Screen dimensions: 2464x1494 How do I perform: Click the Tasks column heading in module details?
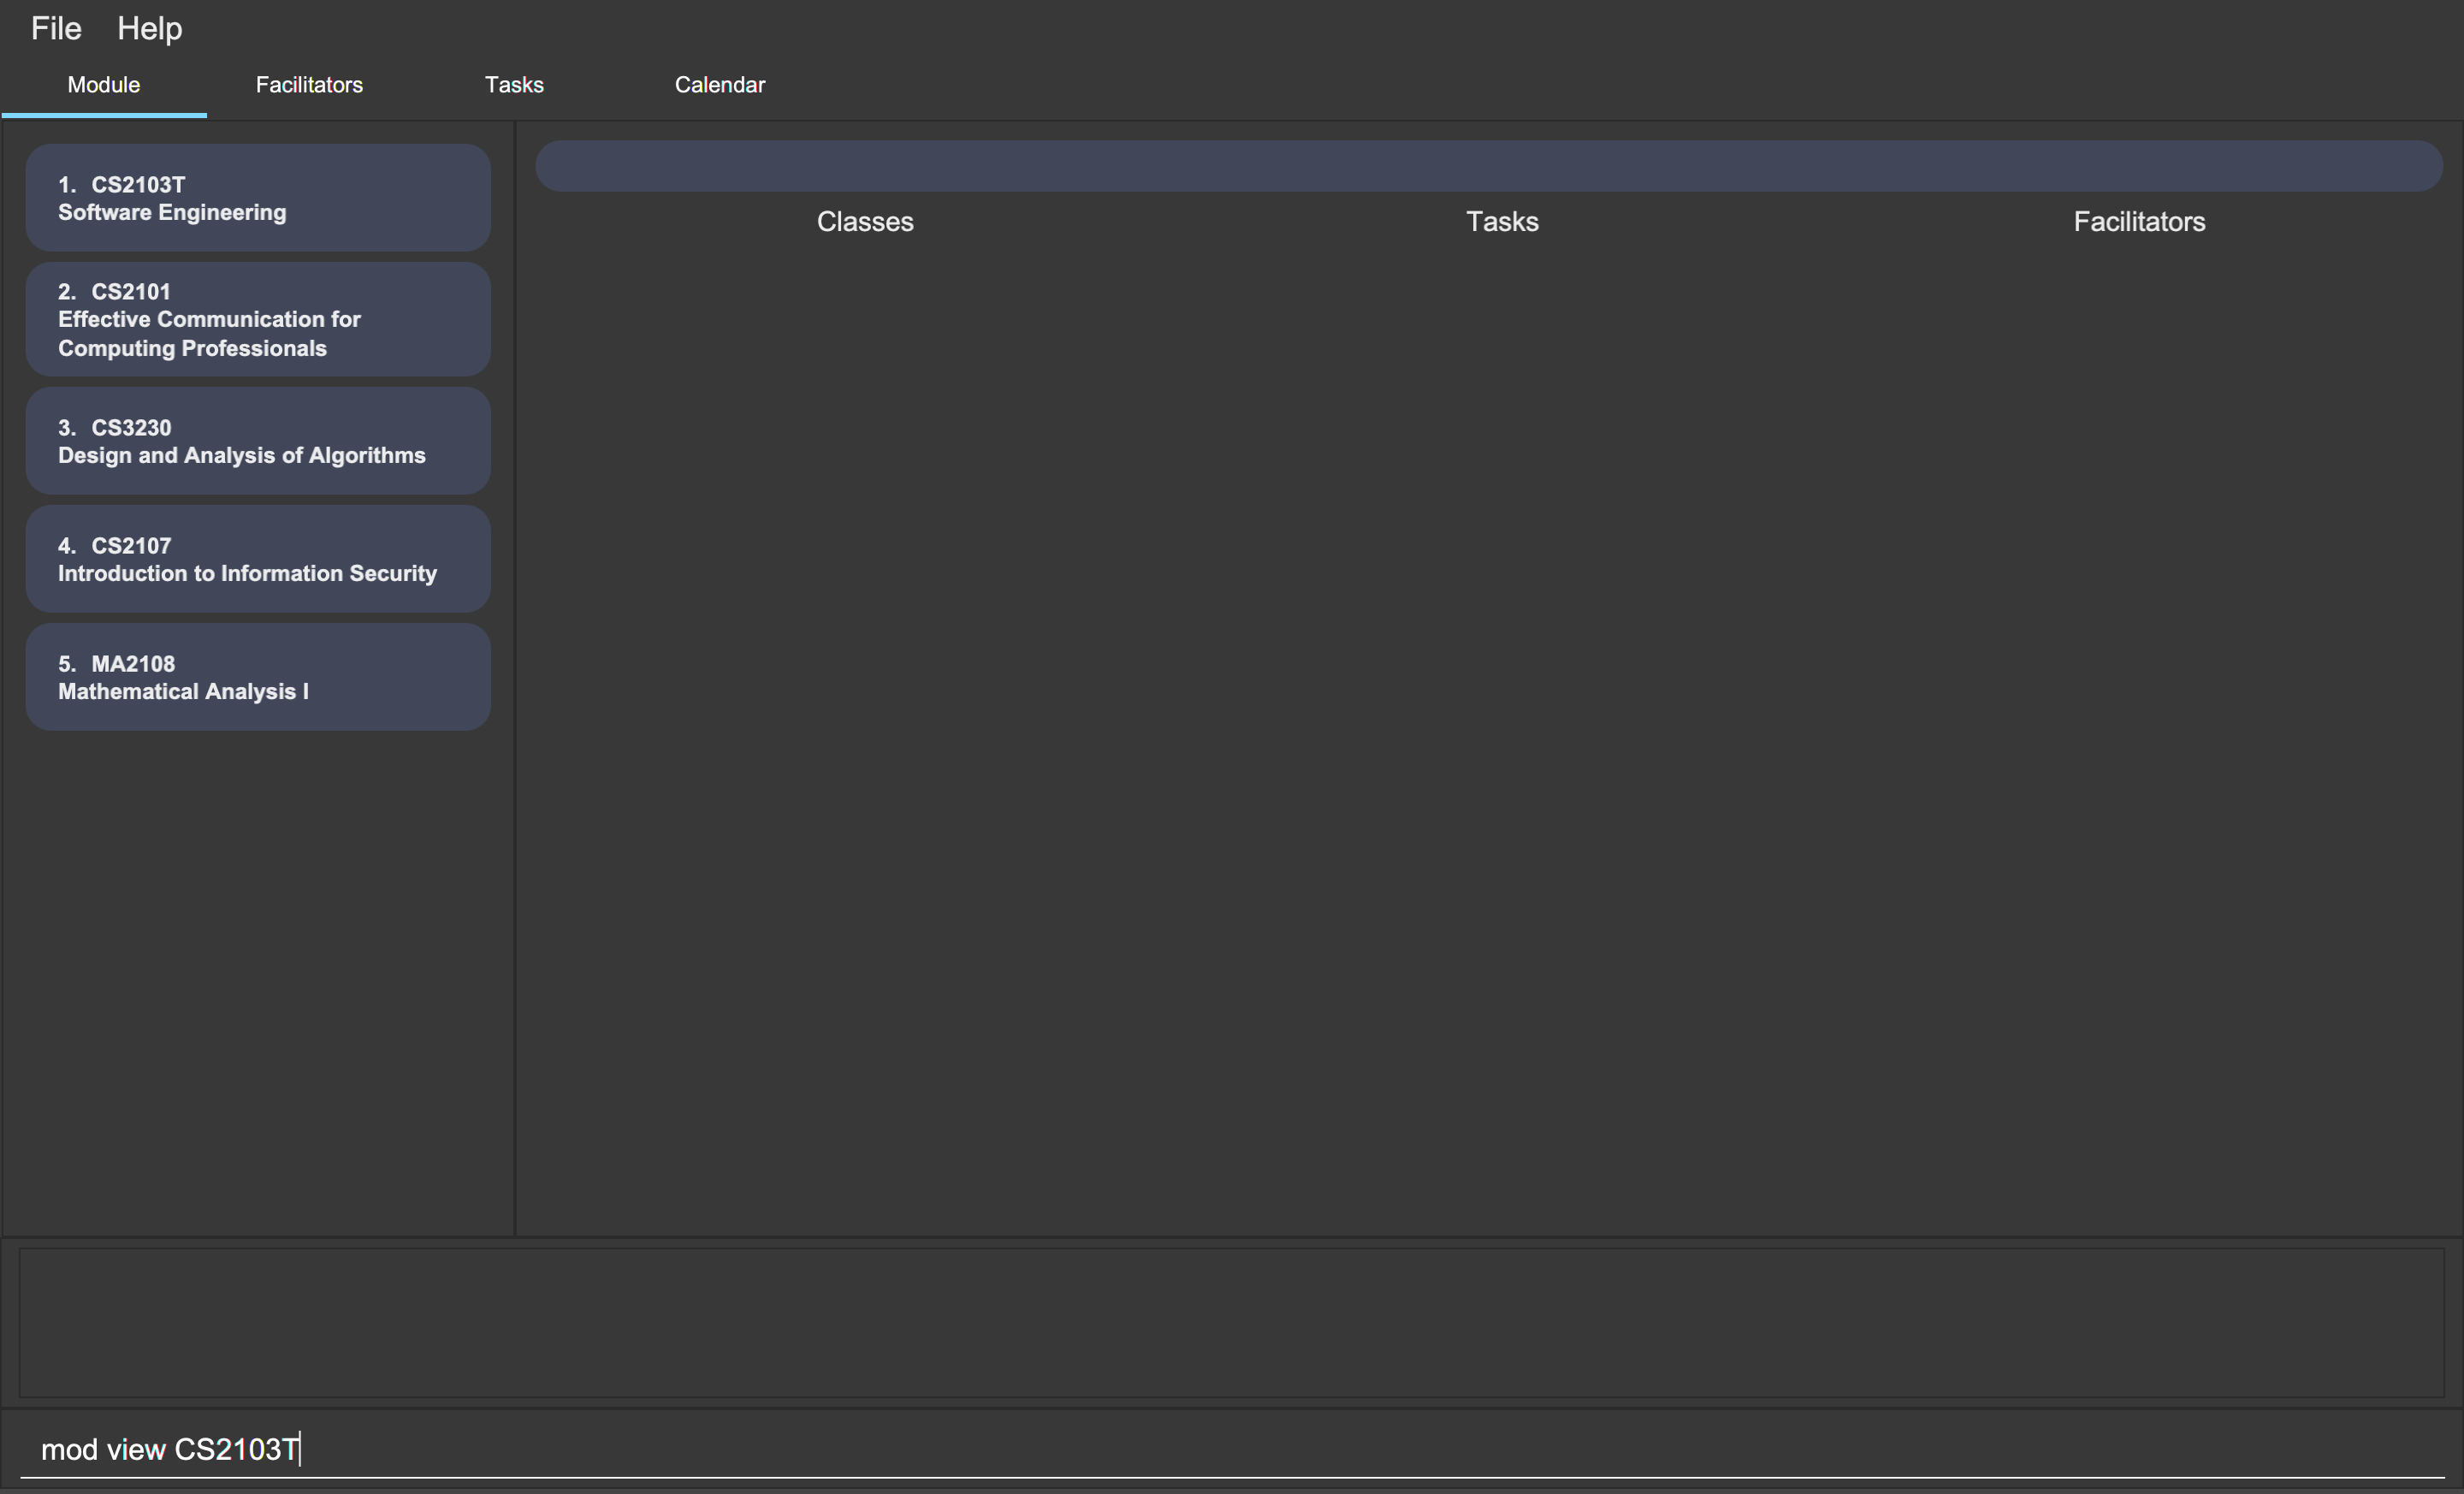coord(1502,221)
